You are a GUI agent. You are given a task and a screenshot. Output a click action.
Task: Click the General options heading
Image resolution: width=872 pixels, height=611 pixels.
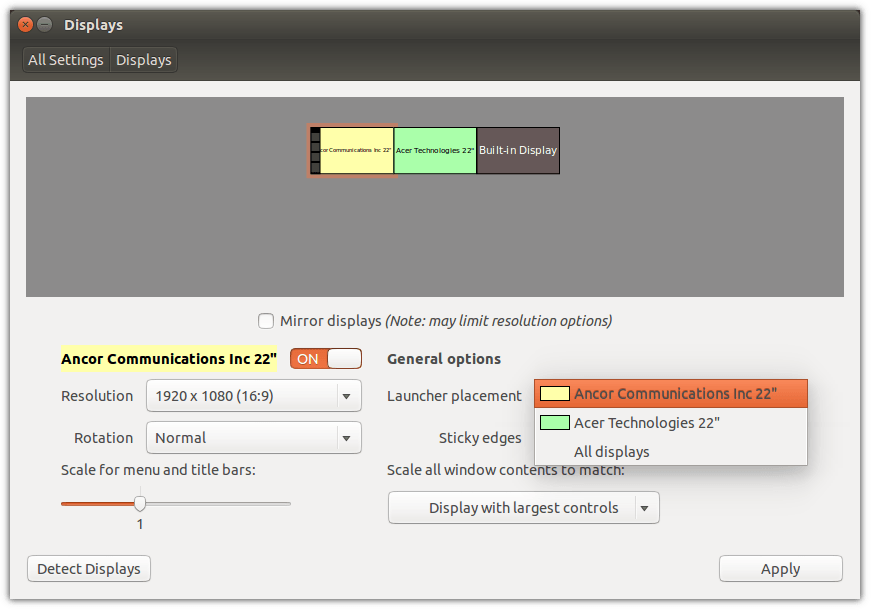point(444,359)
